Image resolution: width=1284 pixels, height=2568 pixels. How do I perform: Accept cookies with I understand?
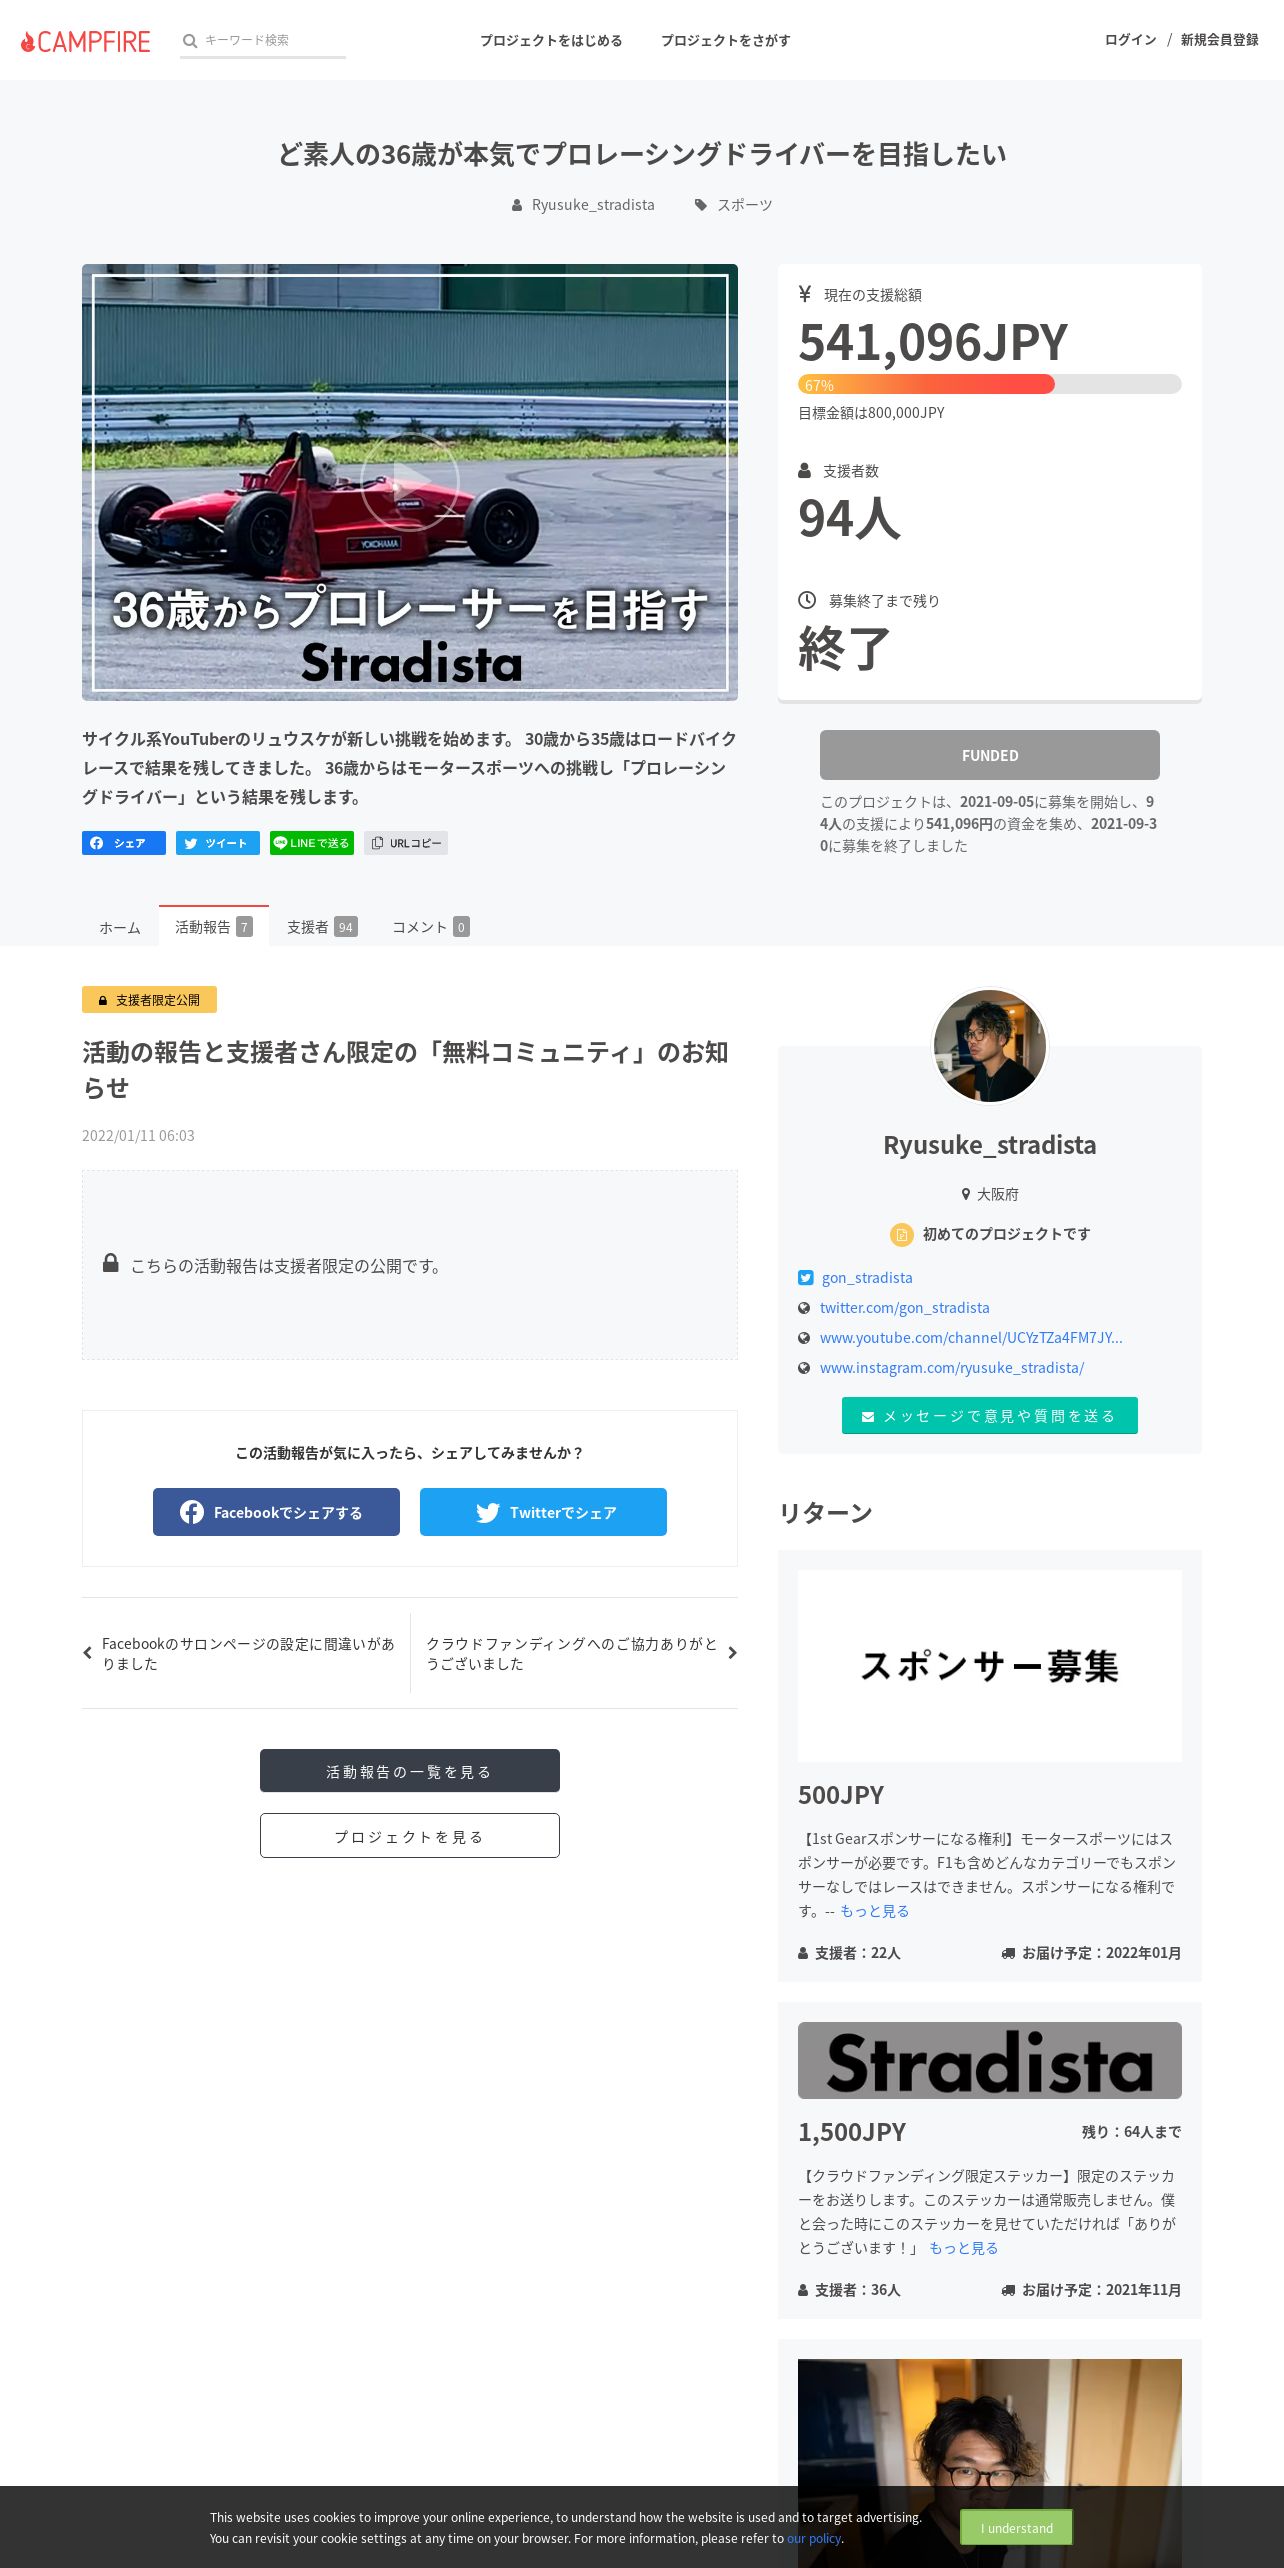[1016, 2528]
